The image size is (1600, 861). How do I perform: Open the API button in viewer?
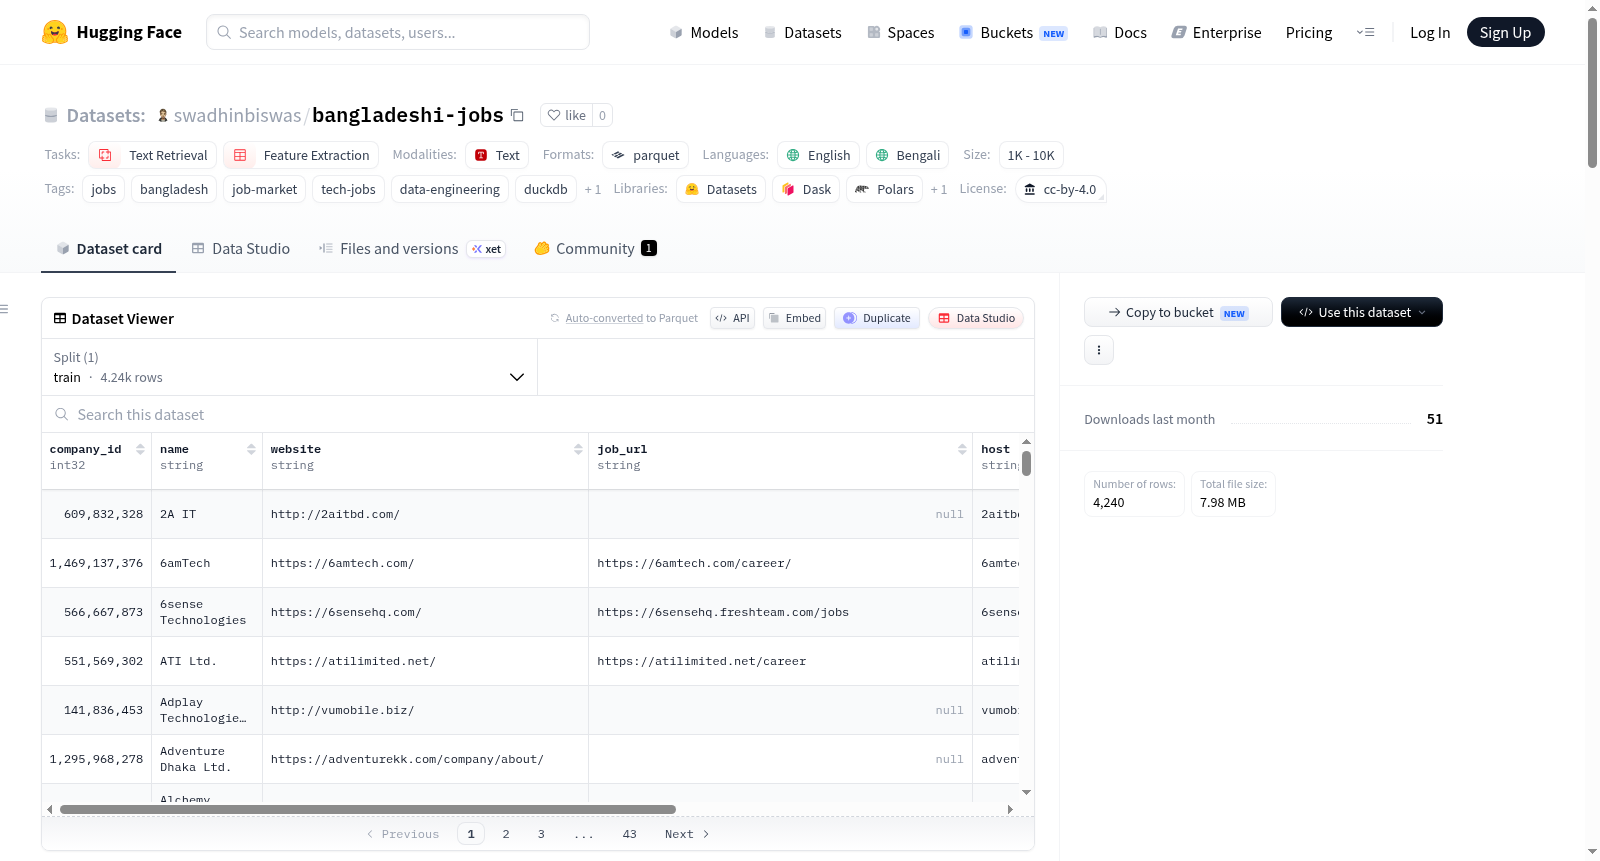pyautogui.click(x=733, y=318)
